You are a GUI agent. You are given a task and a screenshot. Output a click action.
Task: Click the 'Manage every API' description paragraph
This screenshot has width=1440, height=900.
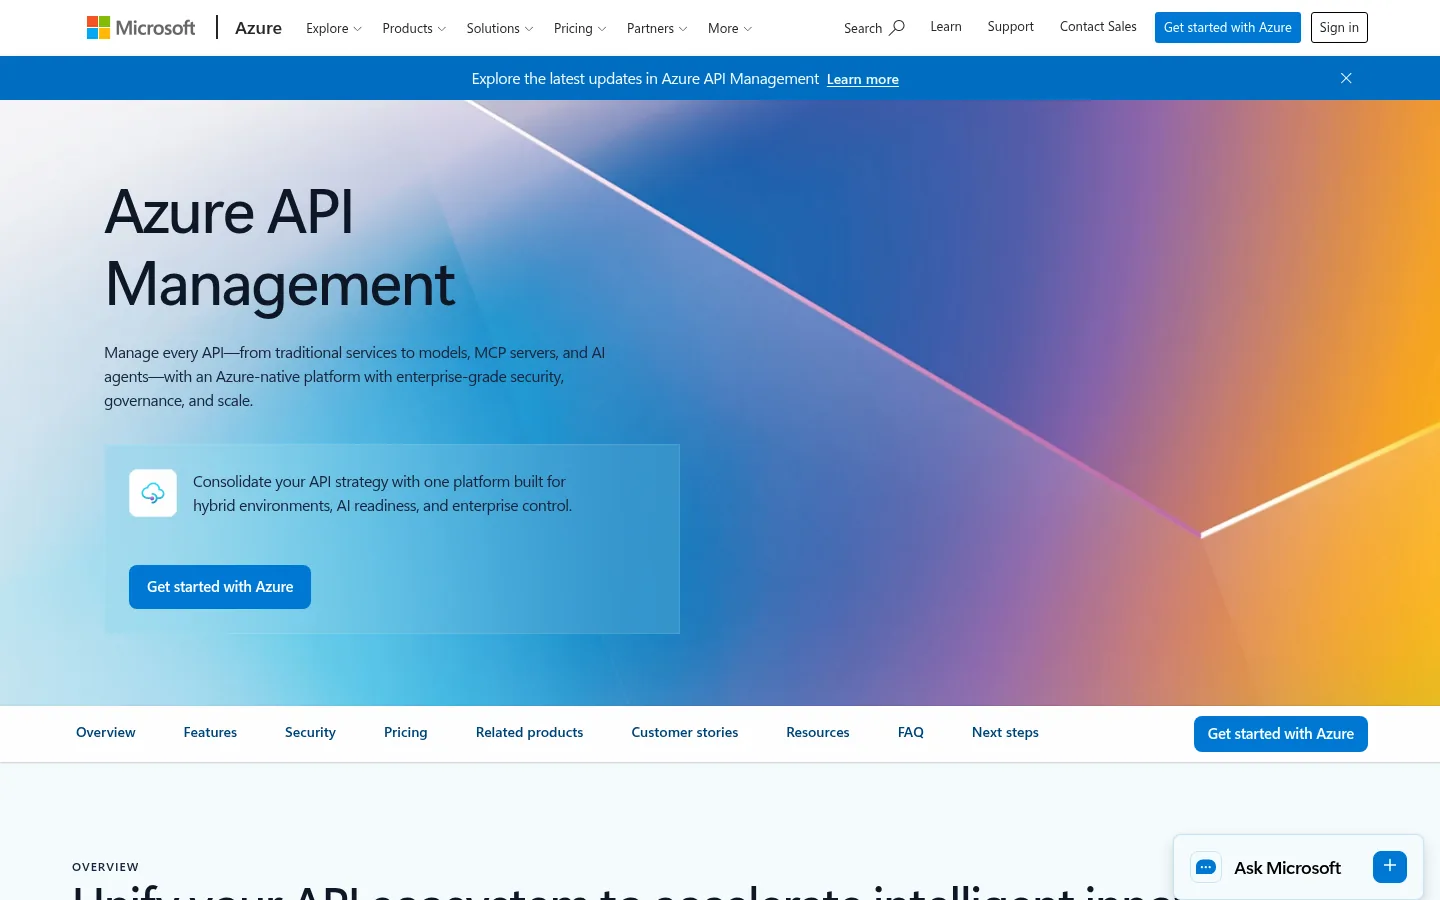355,377
